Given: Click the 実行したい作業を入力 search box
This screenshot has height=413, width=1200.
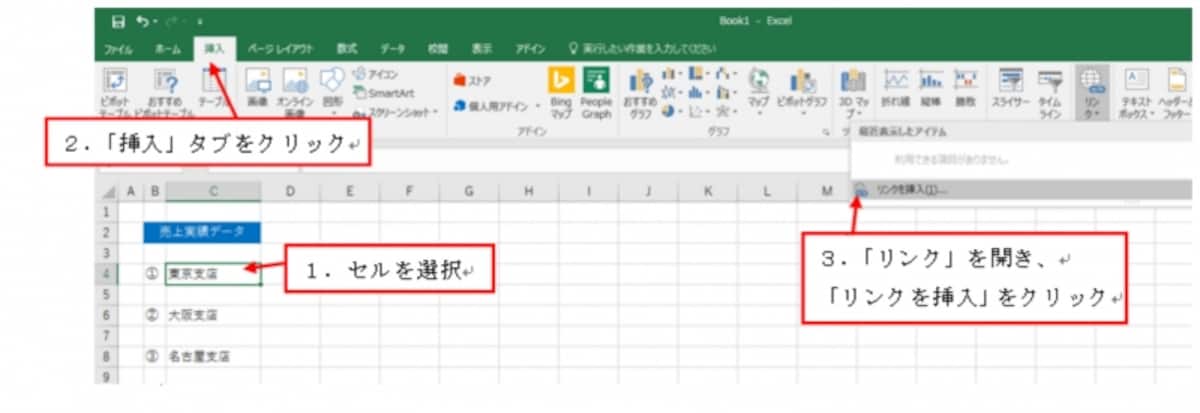Looking at the screenshot, I should pos(643,48).
